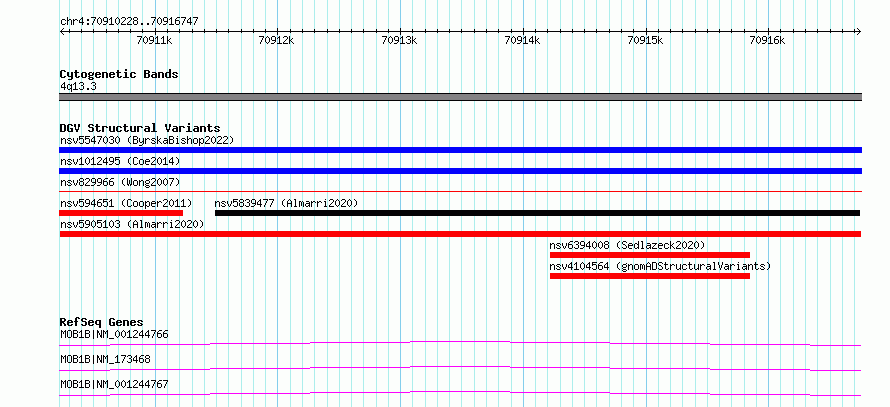Select the nsv5905103 (Almarri2020) red bar

coord(460,234)
